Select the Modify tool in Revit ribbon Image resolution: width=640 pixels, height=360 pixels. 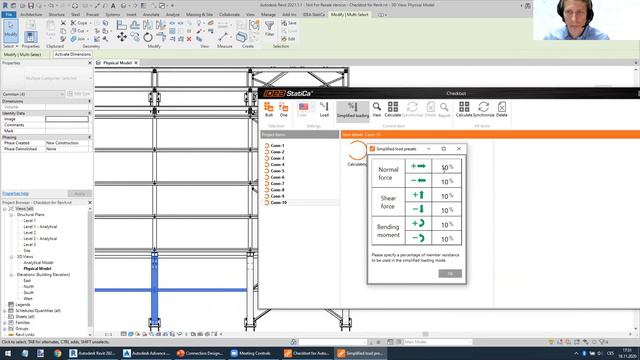[11, 31]
